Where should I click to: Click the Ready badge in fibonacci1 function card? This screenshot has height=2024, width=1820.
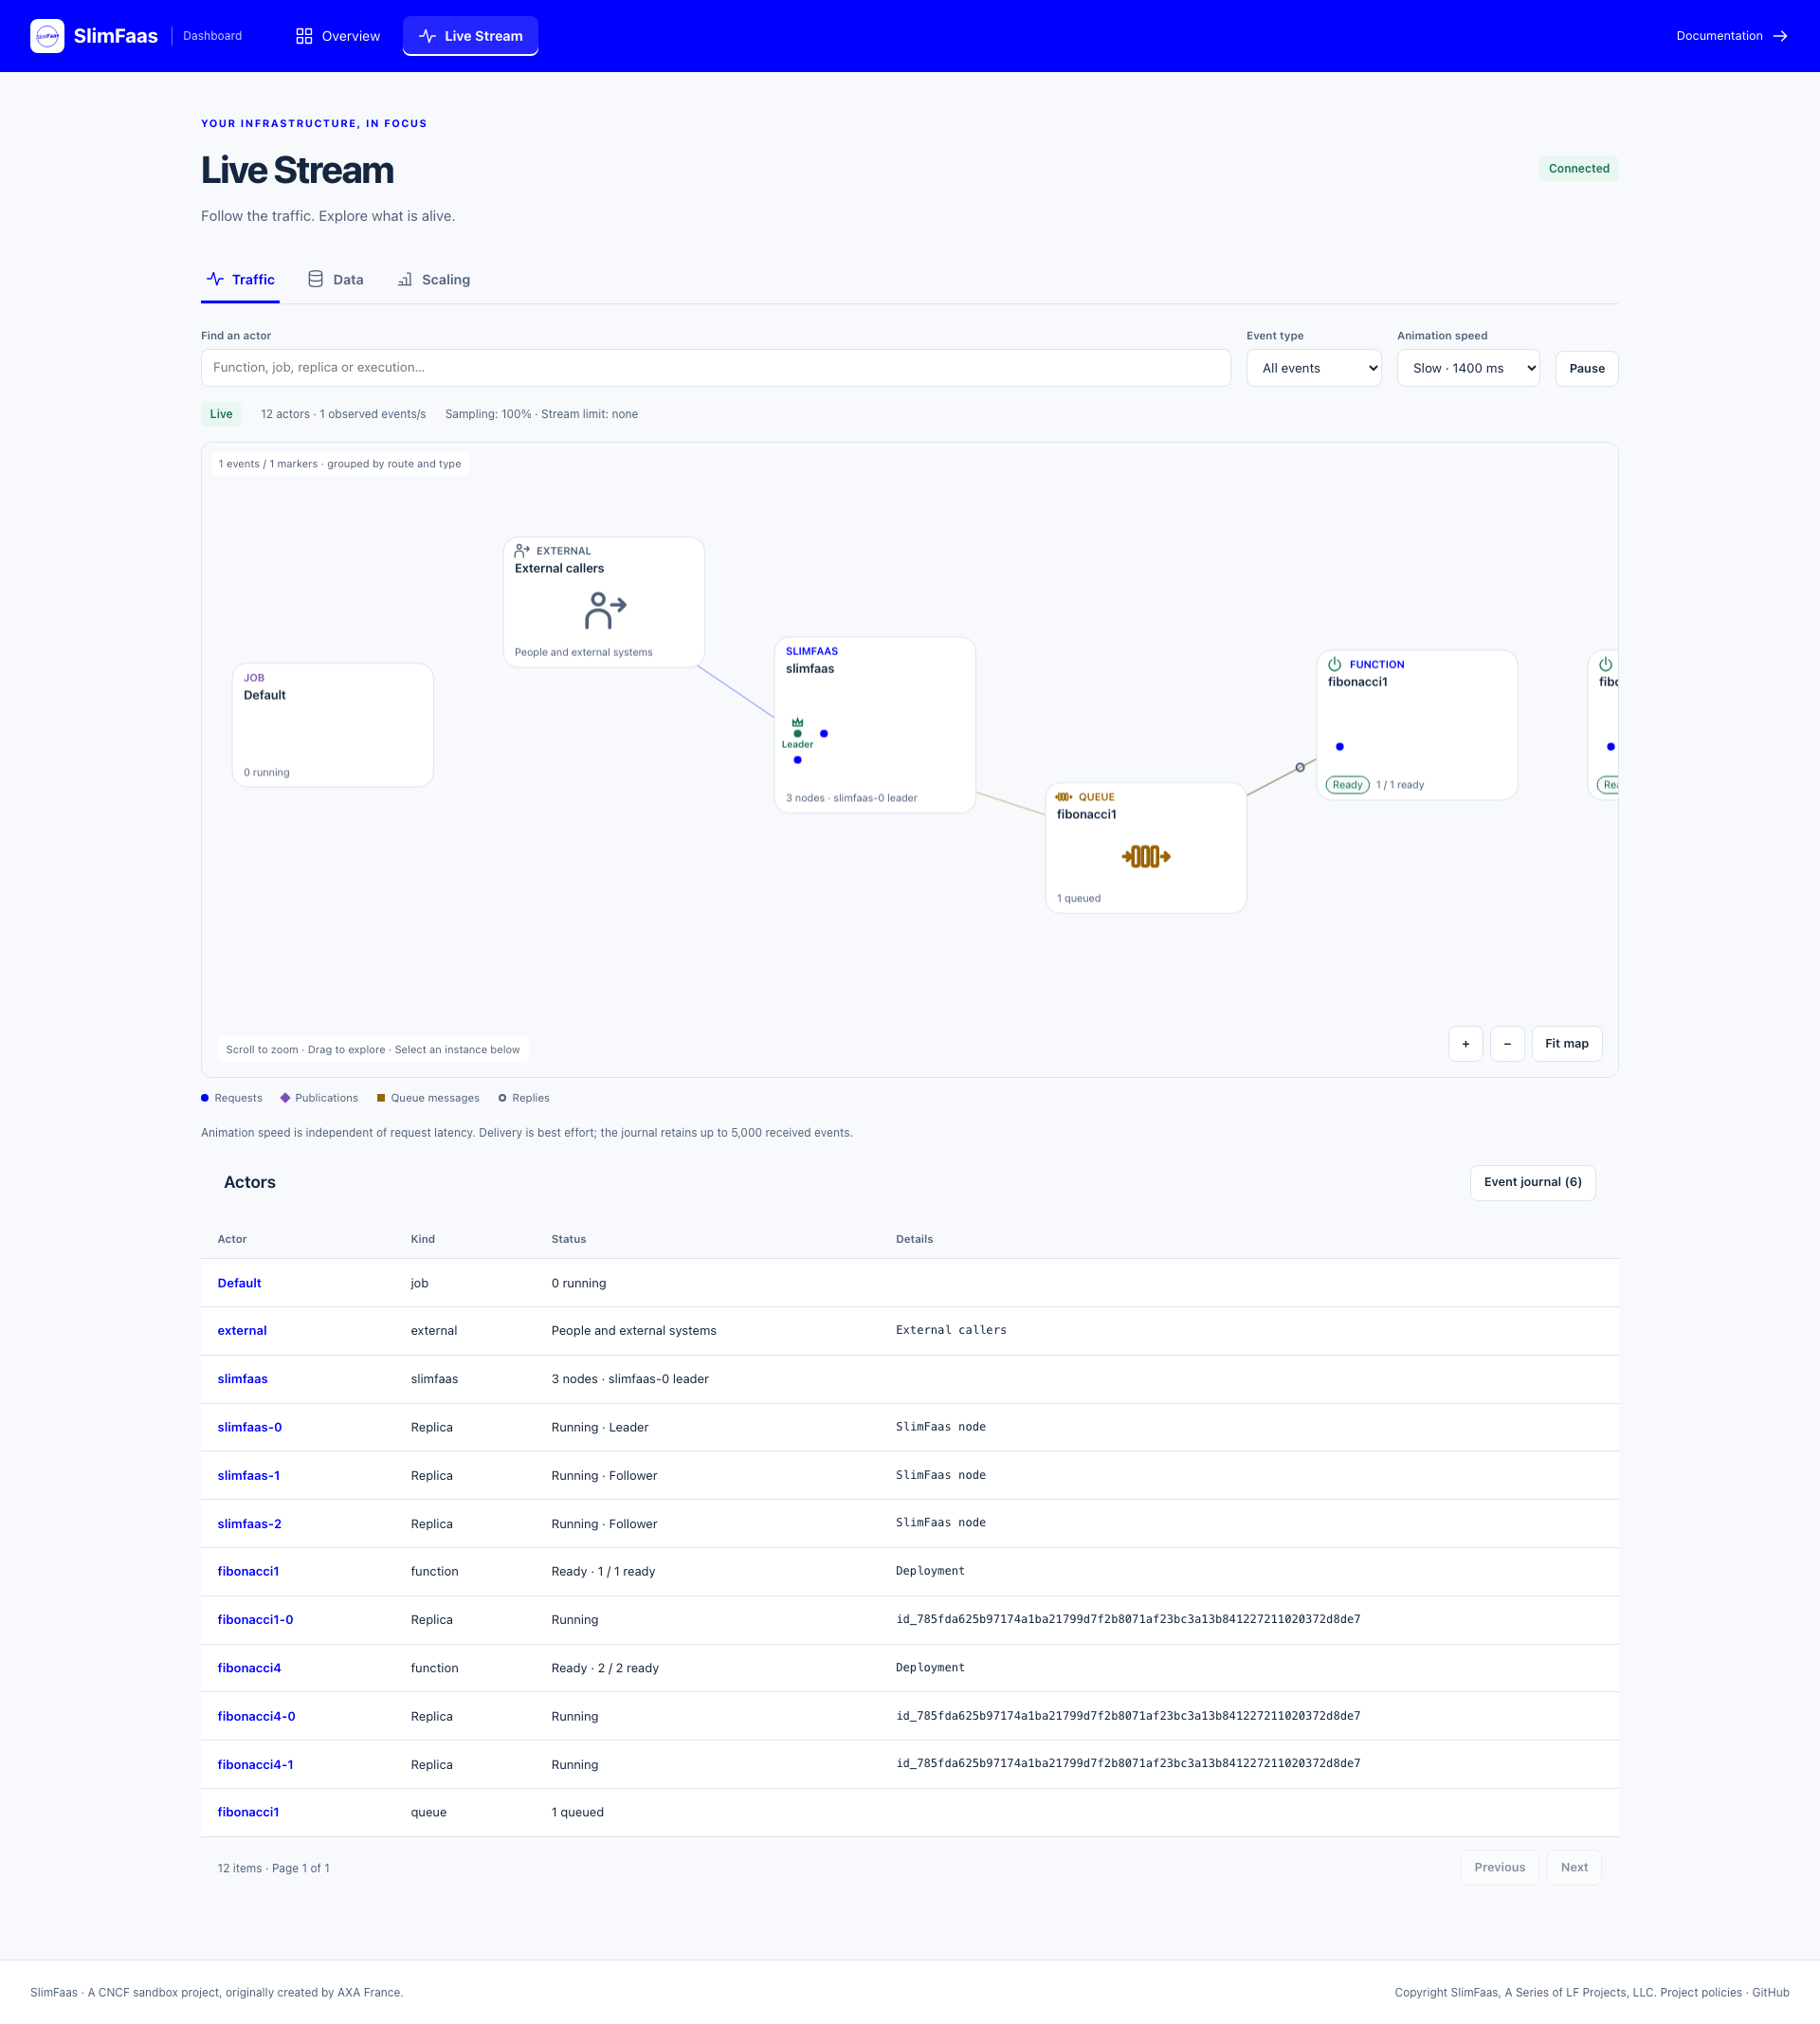pyautogui.click(x=1347, y=785)
